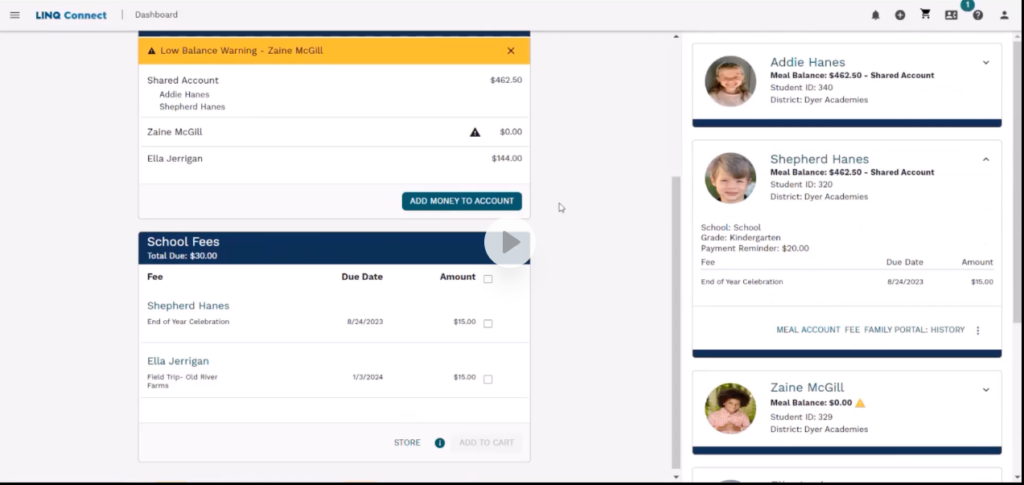The height and width of the screenshot is (485, 1024).
Task: Check the End of Year Celebration fee
Action: point(488,323)
